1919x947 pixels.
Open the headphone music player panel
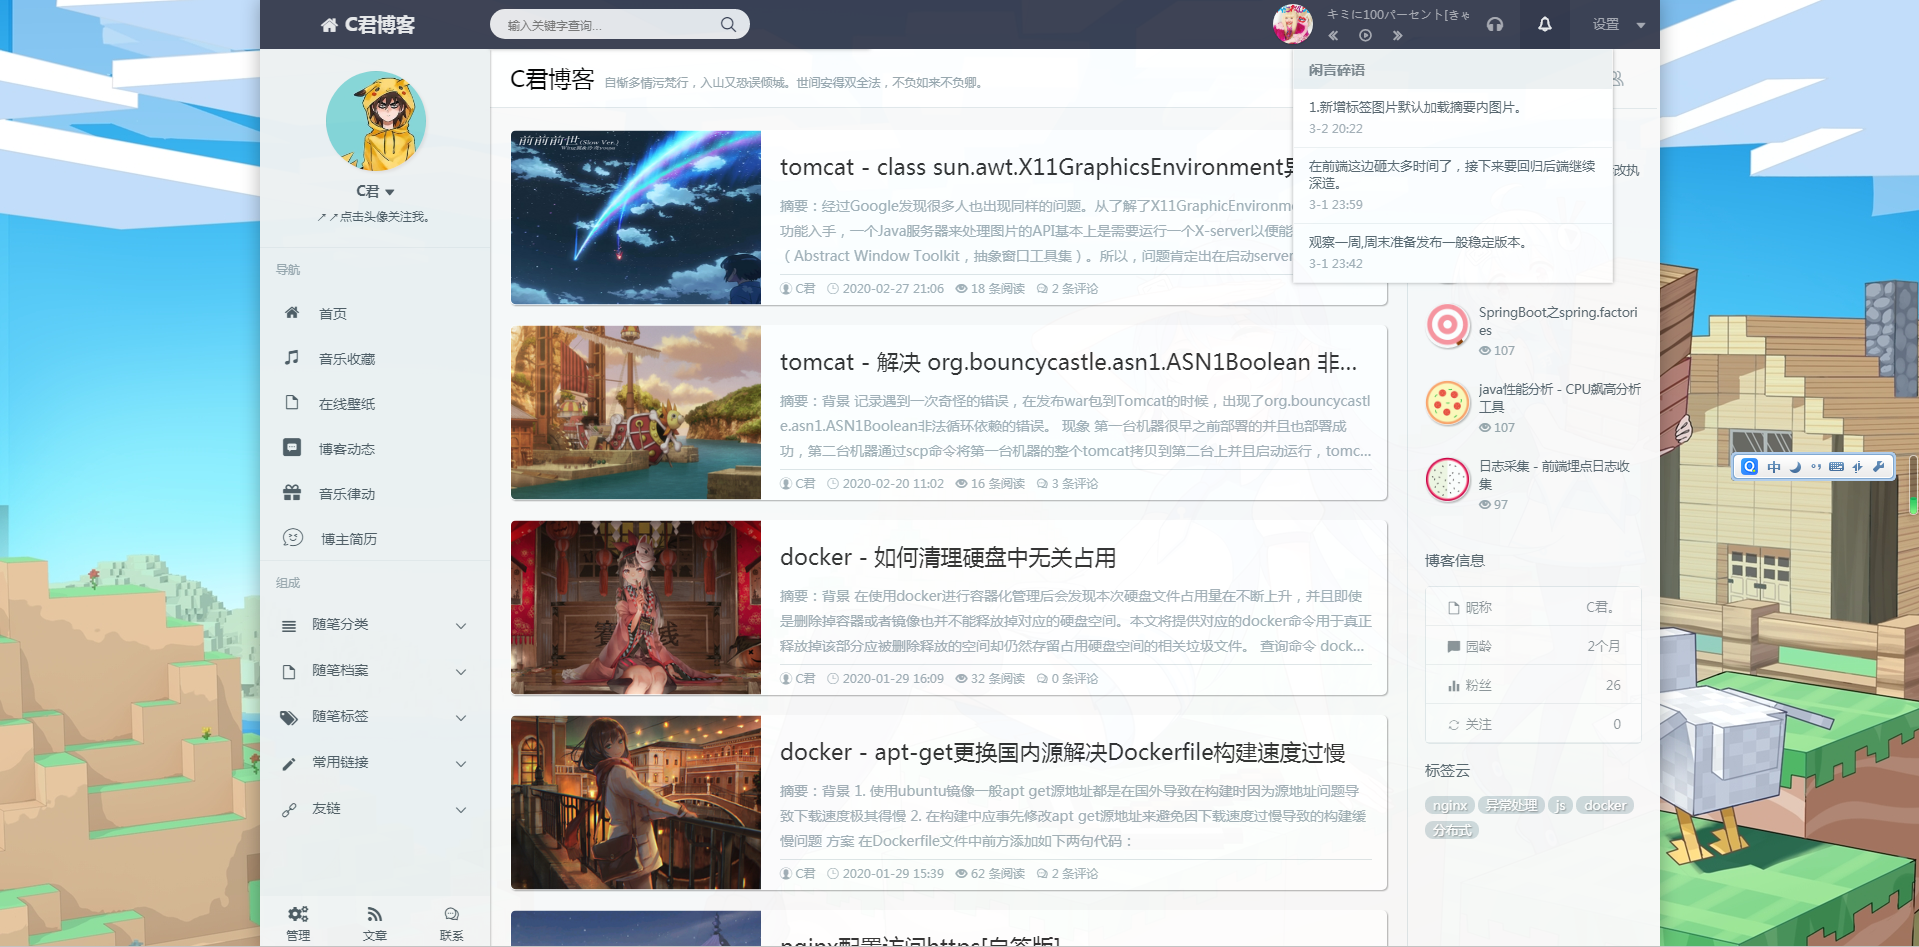[1495, 24]
